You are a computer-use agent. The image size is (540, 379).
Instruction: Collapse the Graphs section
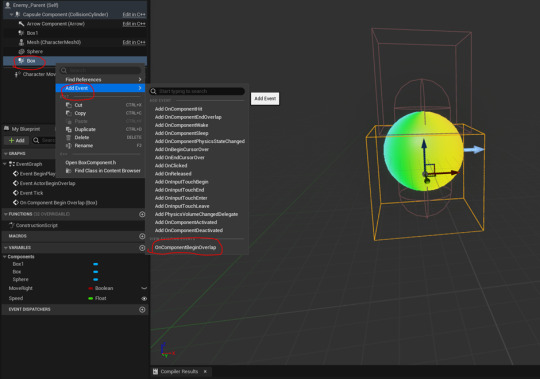[x=6, y=154]
